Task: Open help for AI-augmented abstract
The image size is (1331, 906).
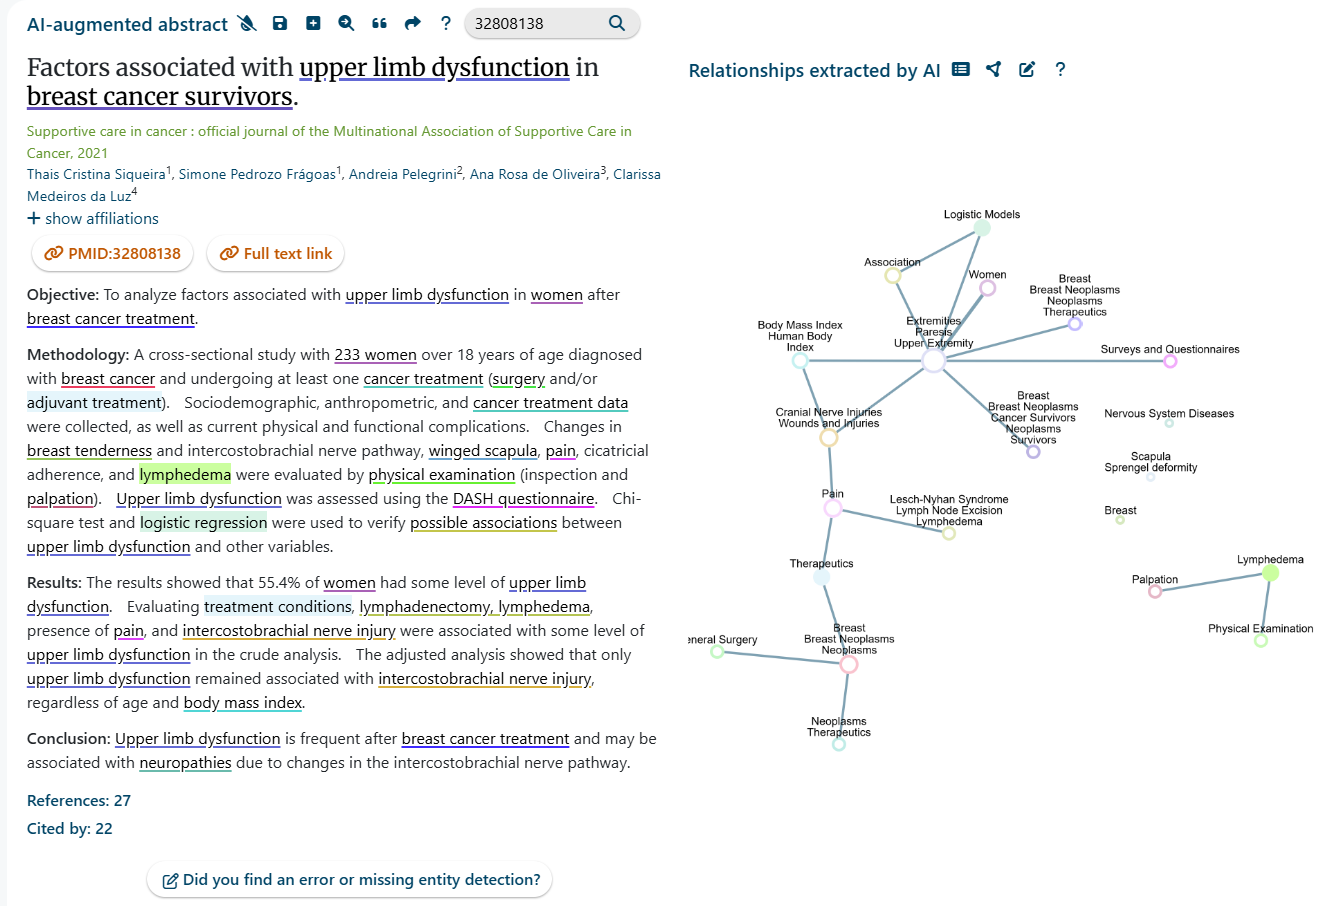Action: click(x=446, y=23)
